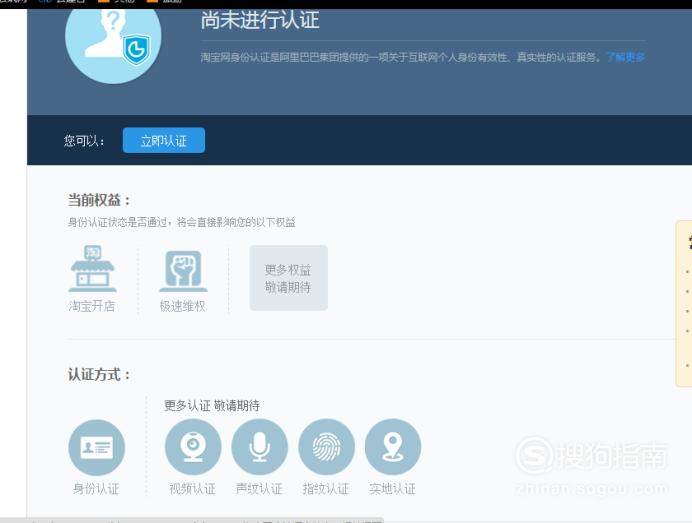Viewport: 692px width, 523px height.
Task: Click the 认证方式 section heading
Action: click(x=99, y=375)
